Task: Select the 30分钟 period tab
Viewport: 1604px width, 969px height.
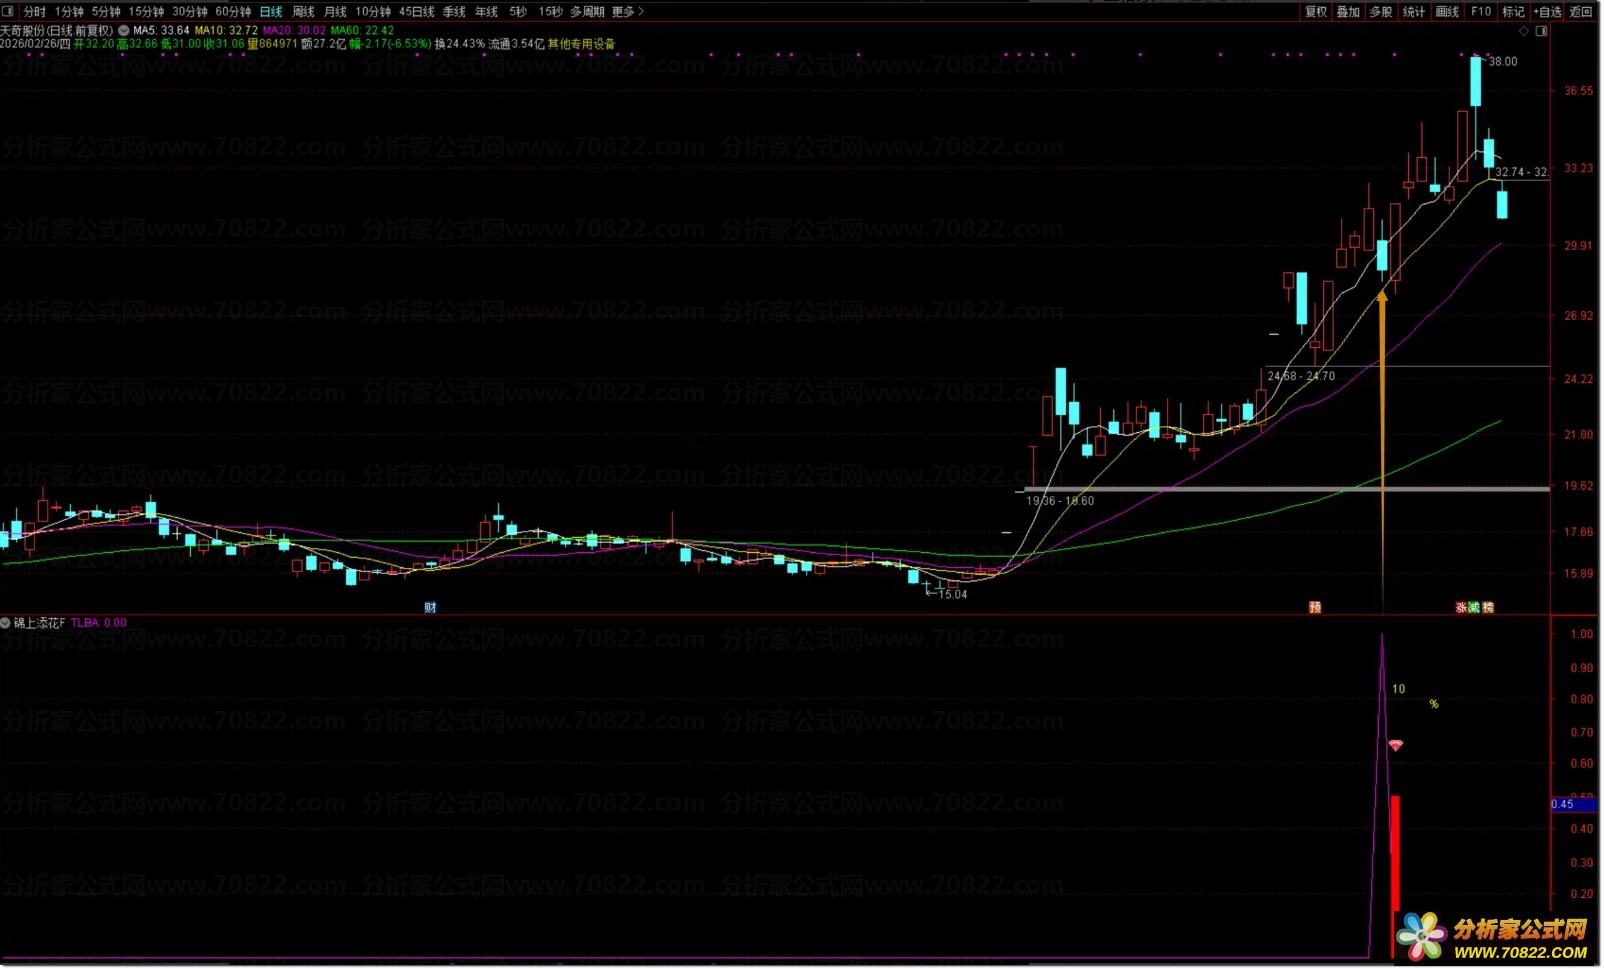Action: 190,12
